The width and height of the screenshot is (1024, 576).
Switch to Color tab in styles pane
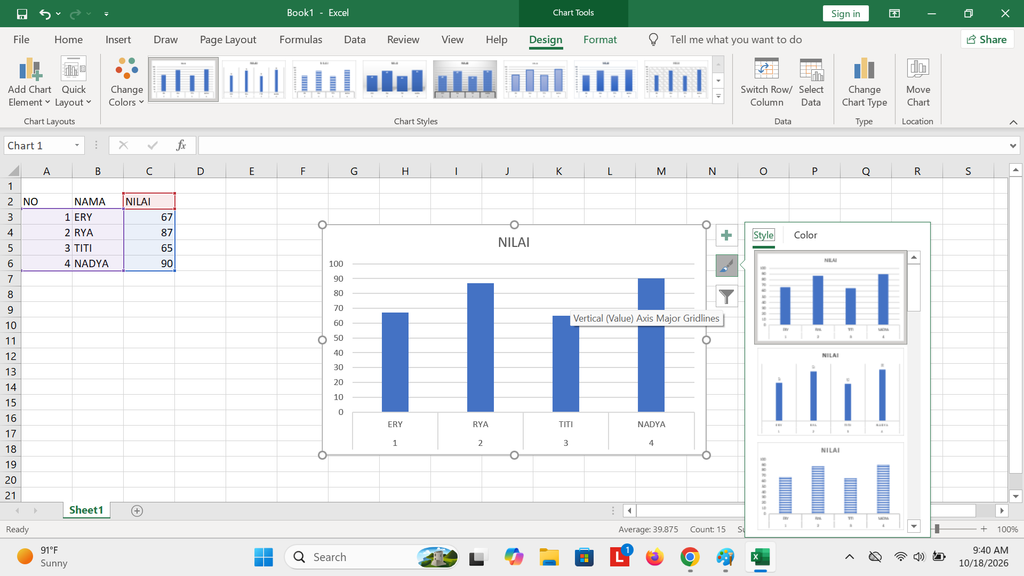click(805, 235)
